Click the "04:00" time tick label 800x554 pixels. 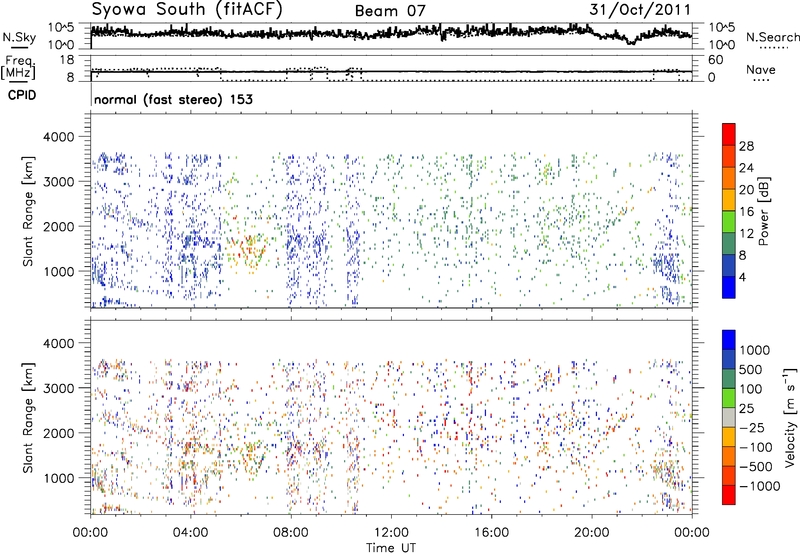coord(190,533)
